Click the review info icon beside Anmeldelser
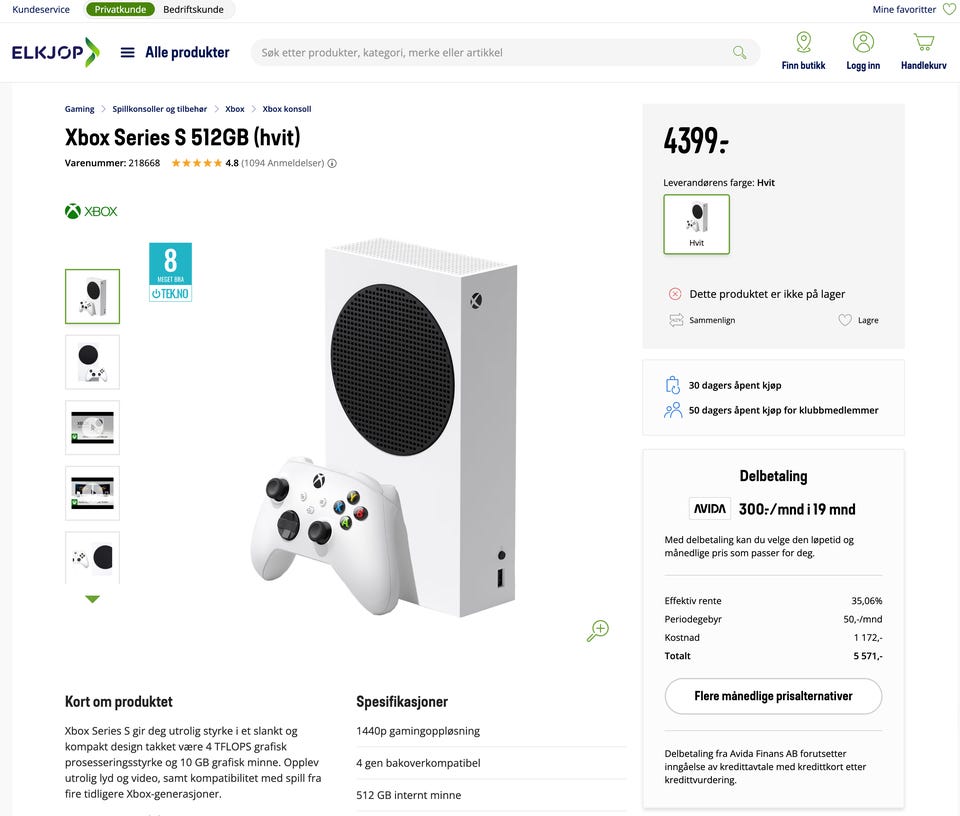 [x=333, y=163]
